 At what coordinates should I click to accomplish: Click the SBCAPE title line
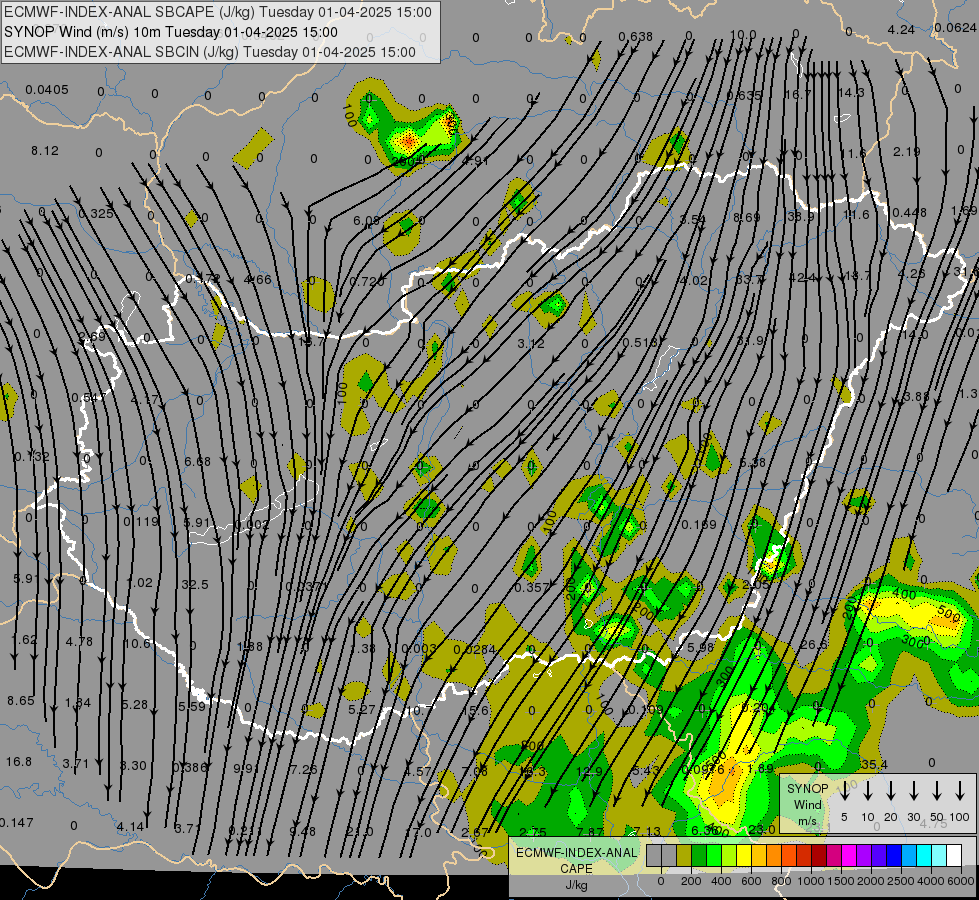[x=218, y=12]
